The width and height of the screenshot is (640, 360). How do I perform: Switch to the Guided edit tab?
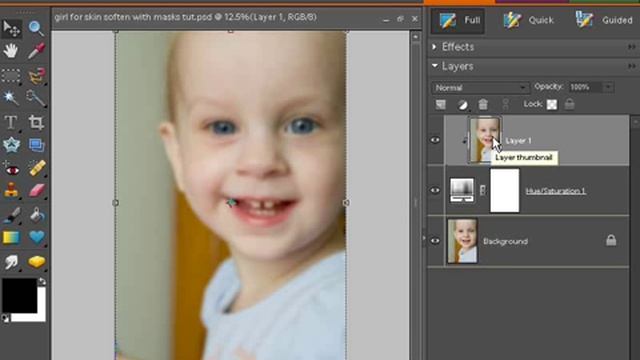[604, 20]
